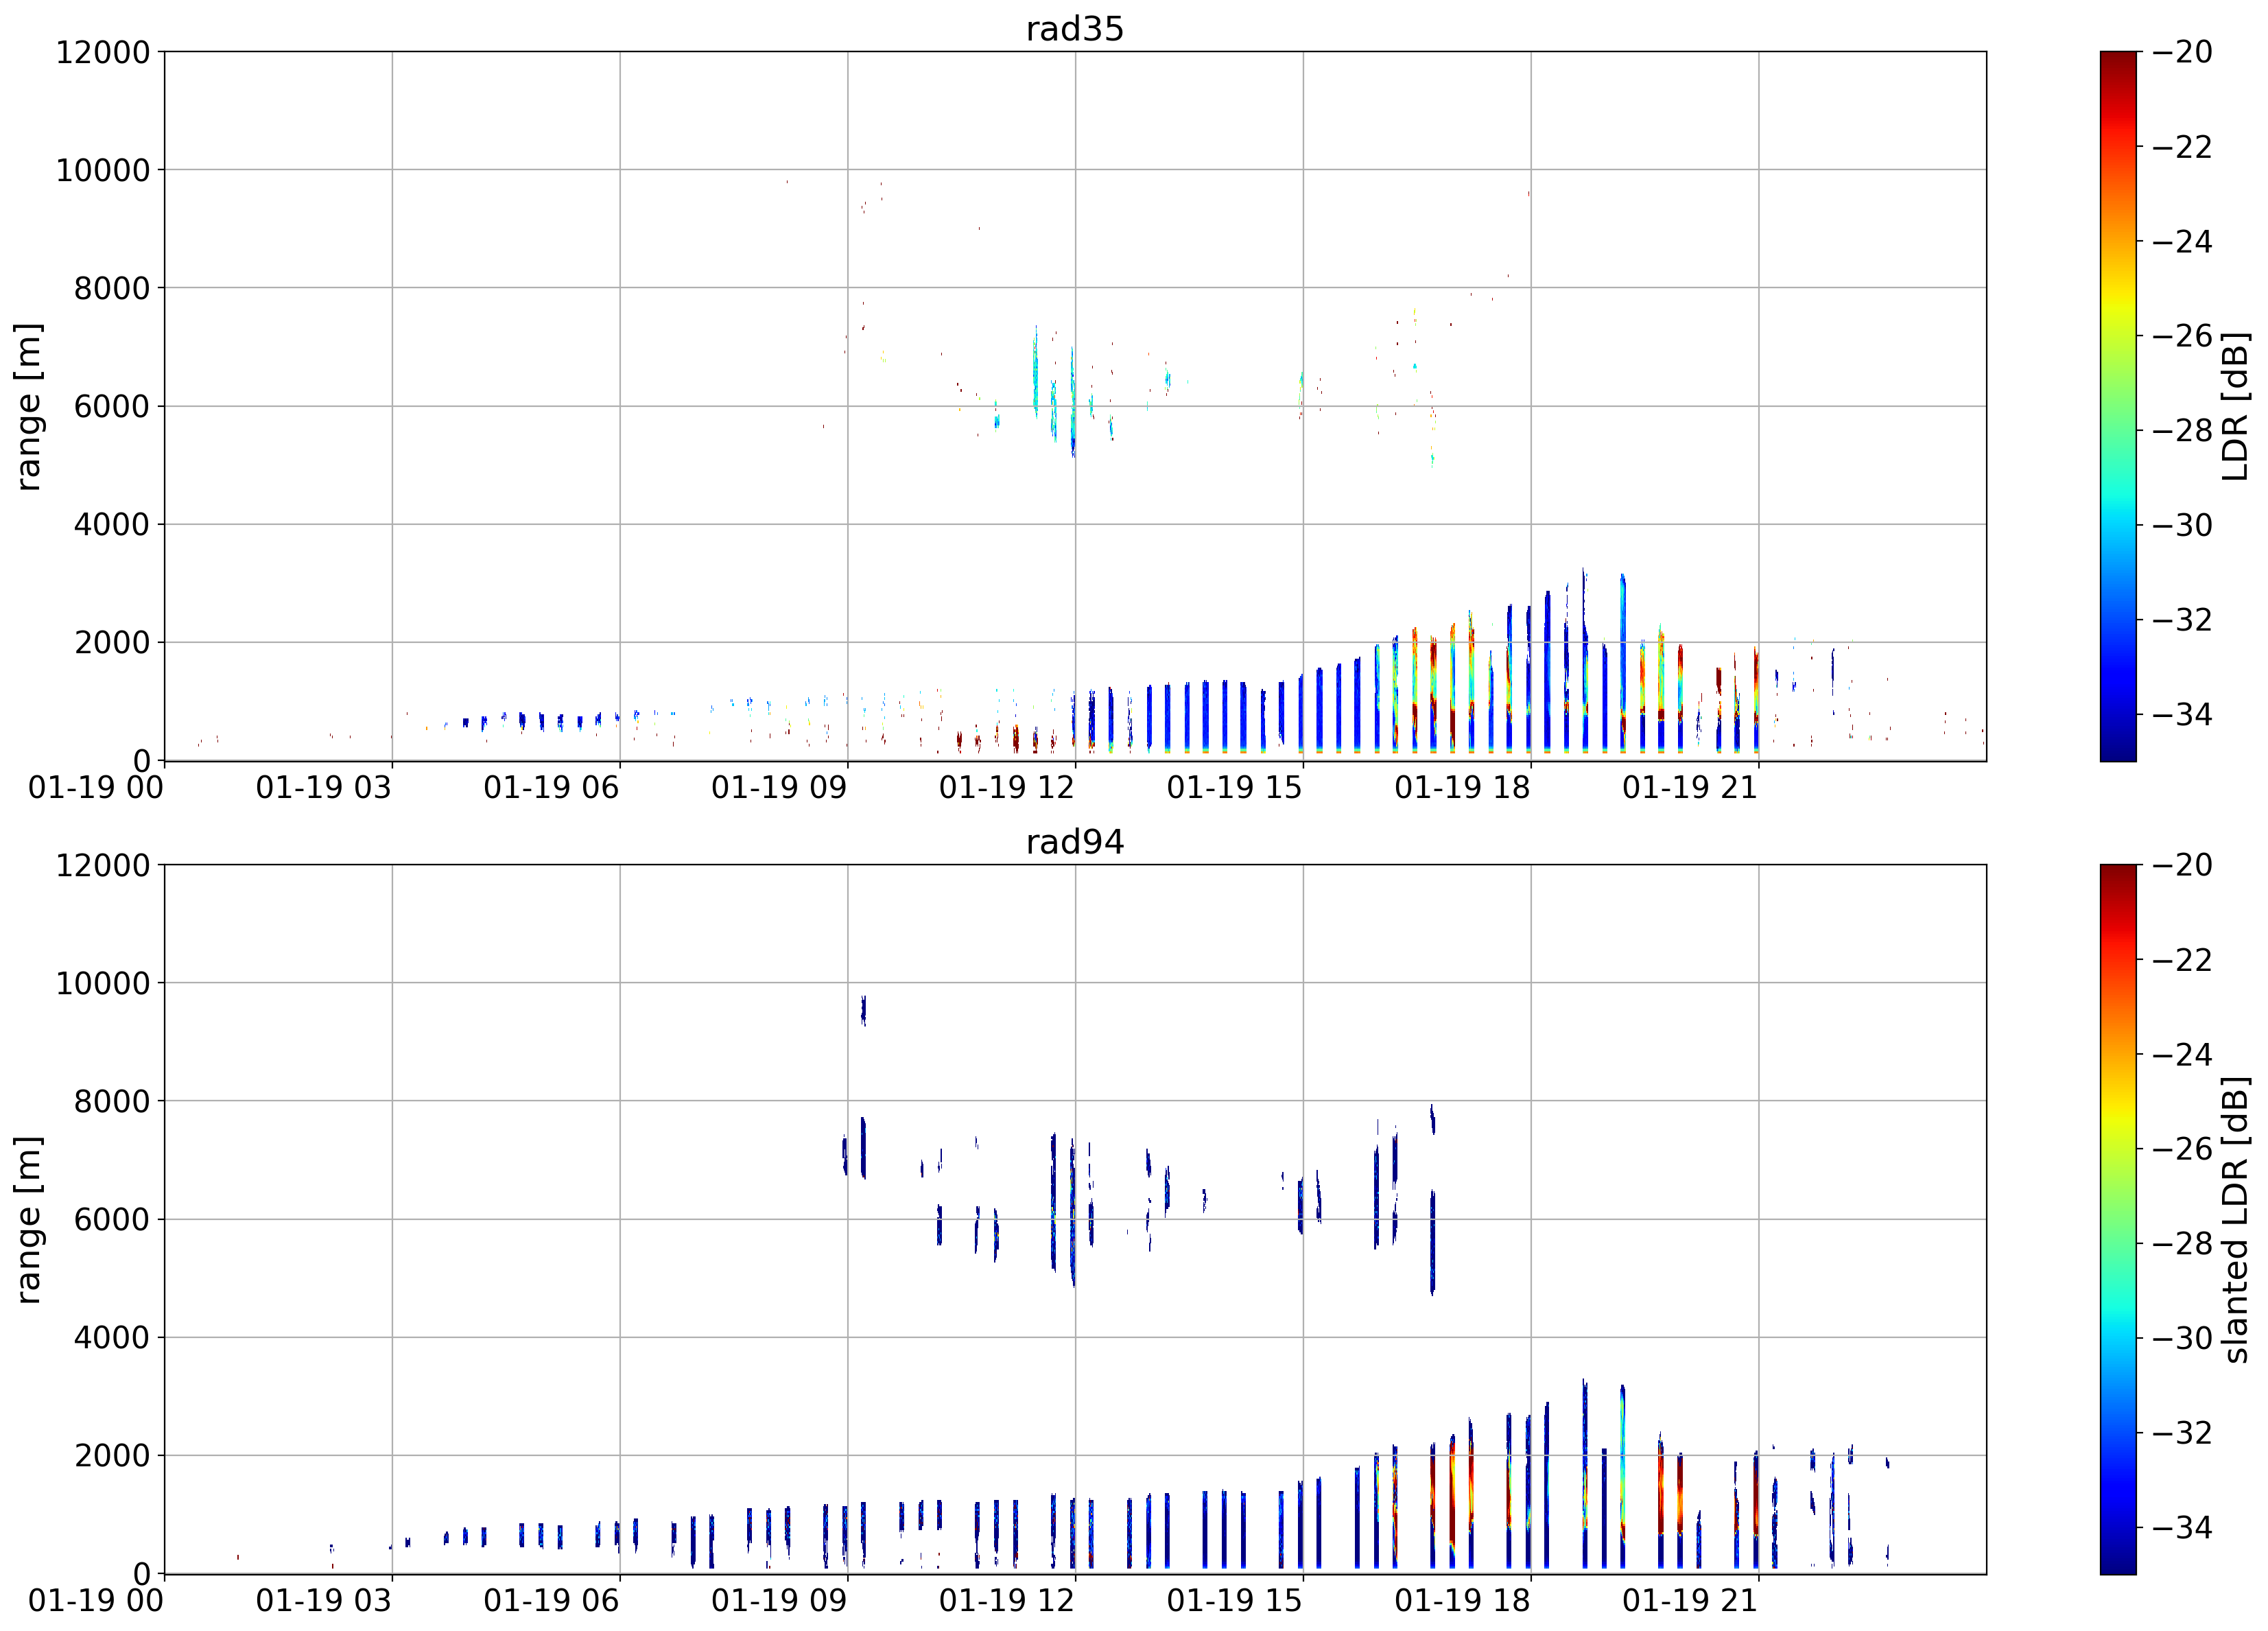Click '01-19 06' x-axis label under rad94
2268x1631 pixels.
pyautogui.click(x=552, y=1601)
